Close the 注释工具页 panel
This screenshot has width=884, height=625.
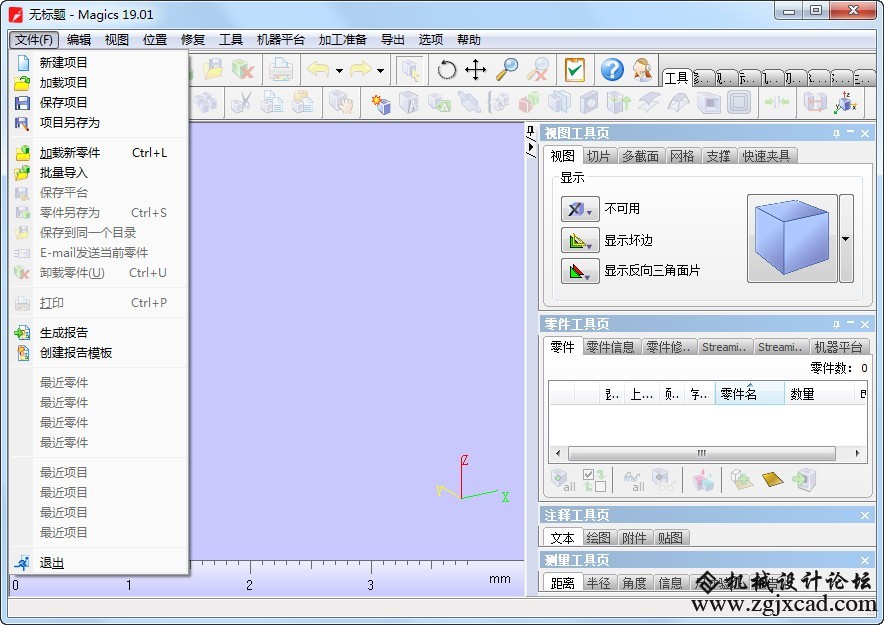tap(865, 515)
